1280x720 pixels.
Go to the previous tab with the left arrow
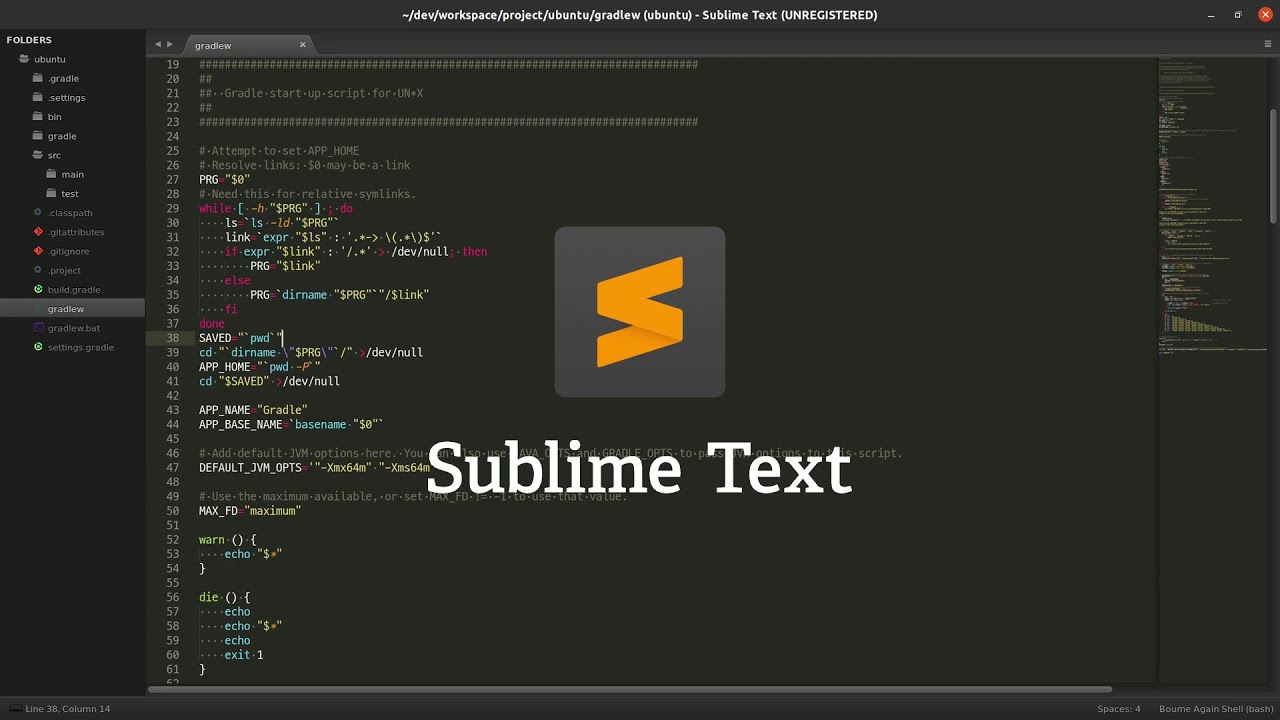click(157, 44)
